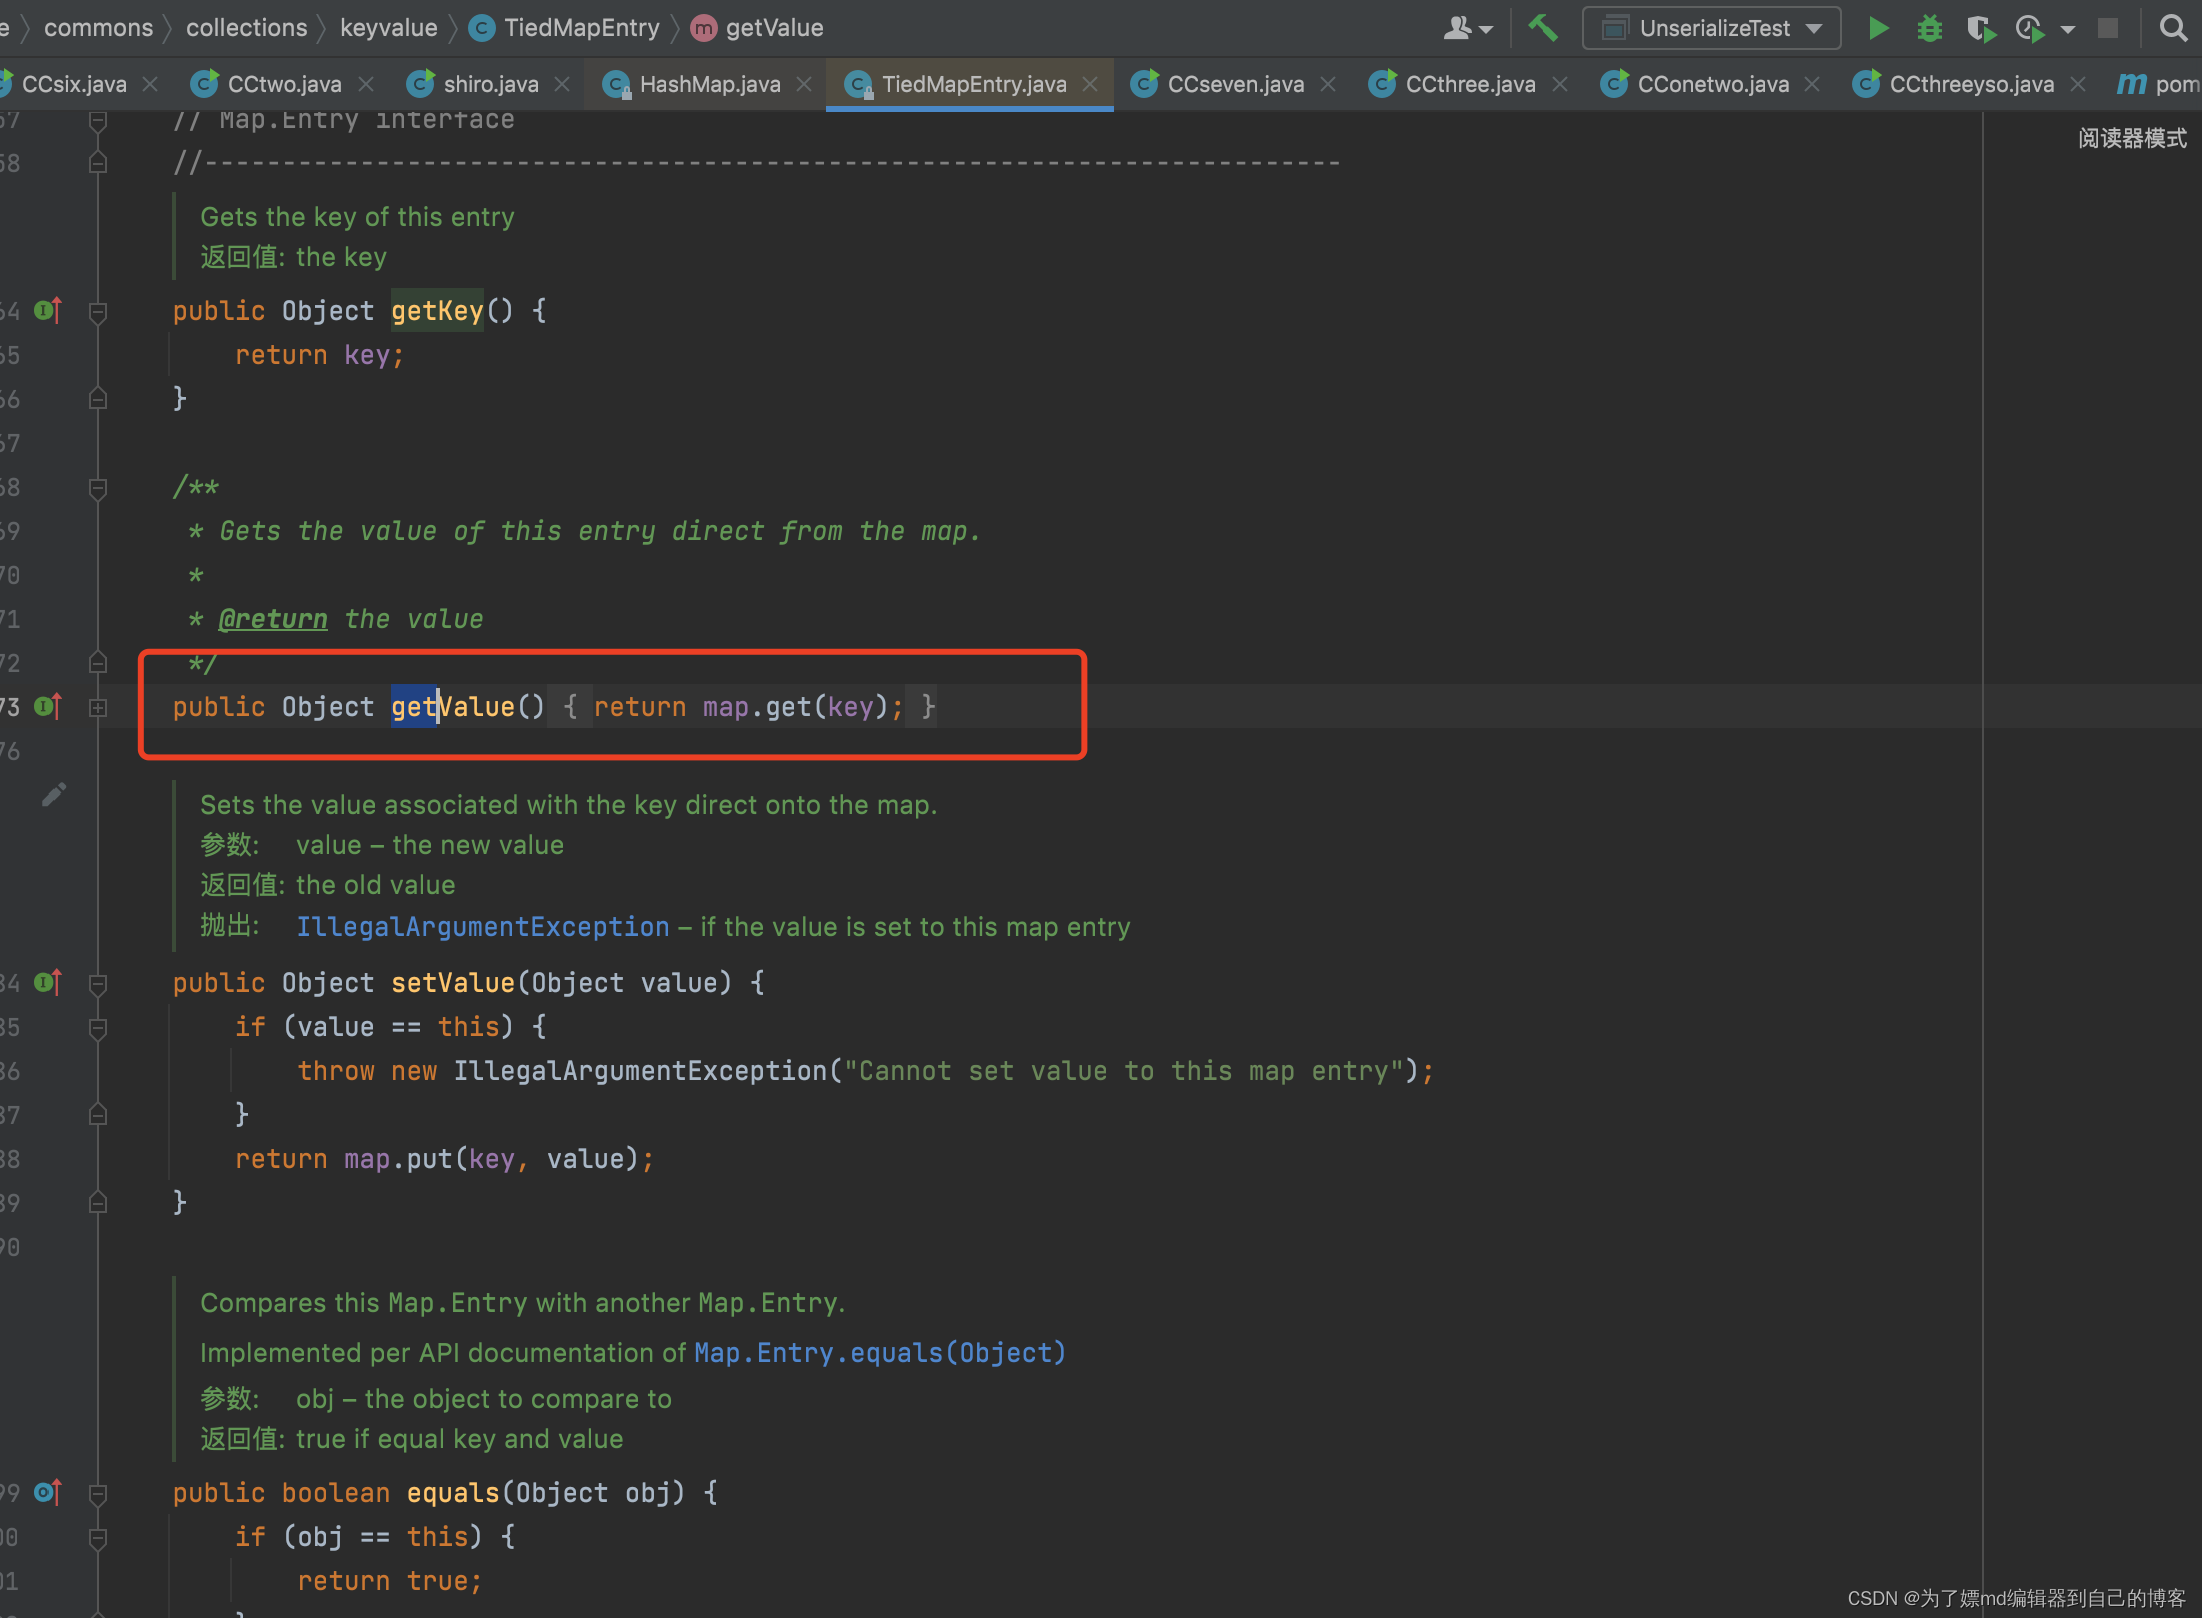Image resolution: width=2202 pixels, height=1618 pixels.
Task: Click the getValue method breadcrumb
Action: click(x=758, y=28)
